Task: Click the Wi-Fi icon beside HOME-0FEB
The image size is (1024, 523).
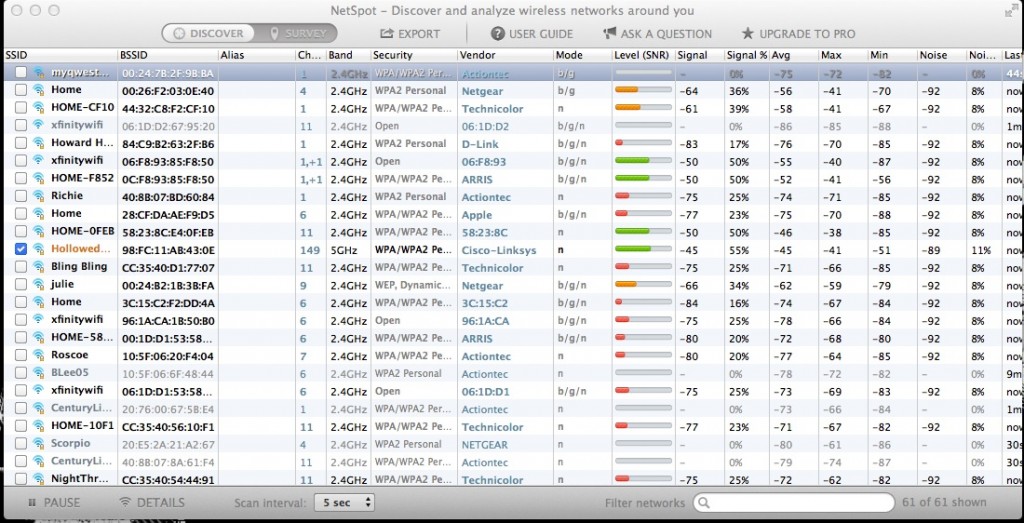Action: 39,231
